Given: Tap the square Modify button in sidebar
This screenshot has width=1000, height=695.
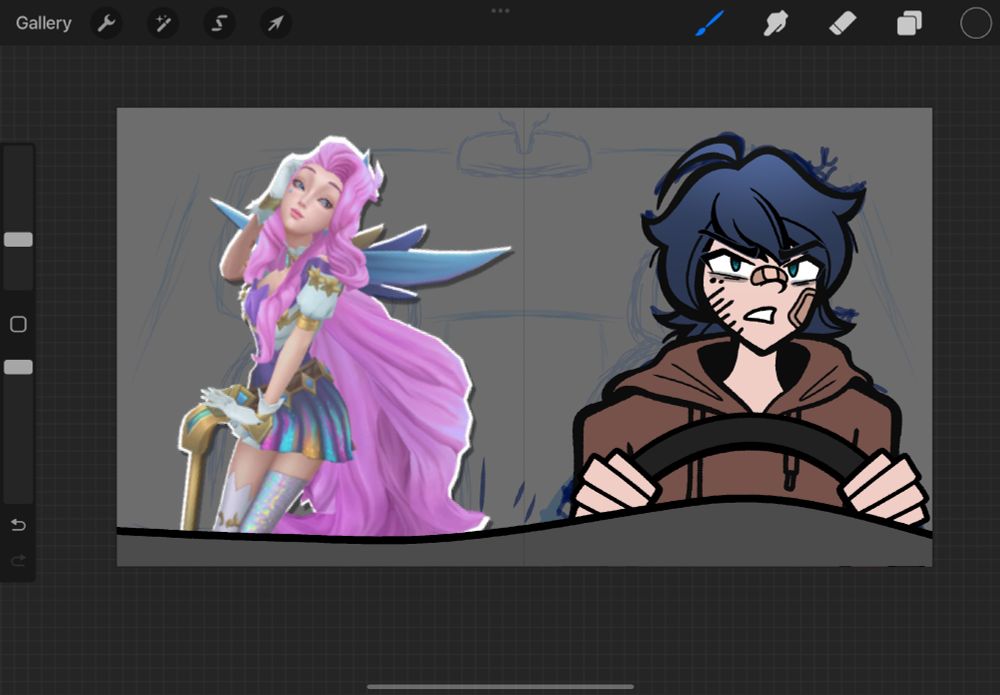Looking at the screenshot, I should coord(18,324).
